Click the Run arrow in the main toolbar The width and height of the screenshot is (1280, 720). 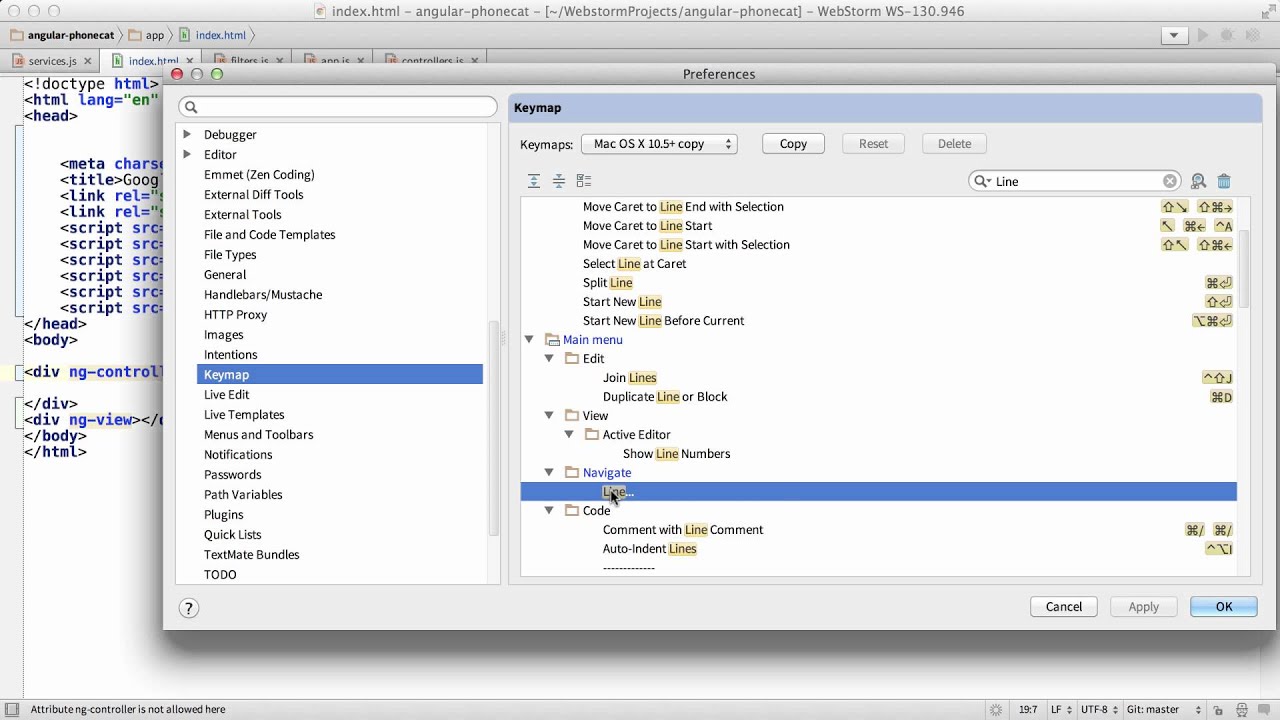pyautogui.click(x=1203, y=35)
